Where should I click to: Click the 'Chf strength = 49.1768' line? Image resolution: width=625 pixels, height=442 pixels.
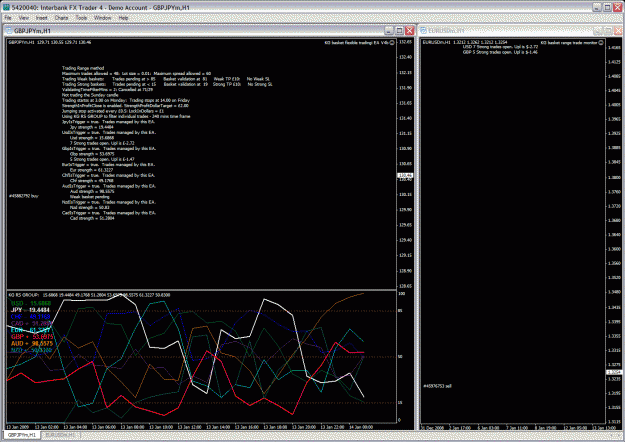click(x=92, y=181)
